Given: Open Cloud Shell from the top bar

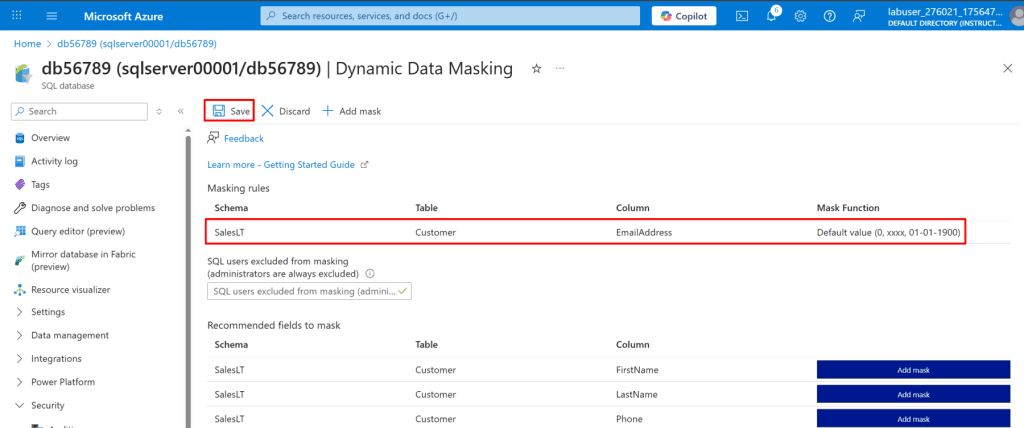Looking at the screenshot, I should point(742,16).
